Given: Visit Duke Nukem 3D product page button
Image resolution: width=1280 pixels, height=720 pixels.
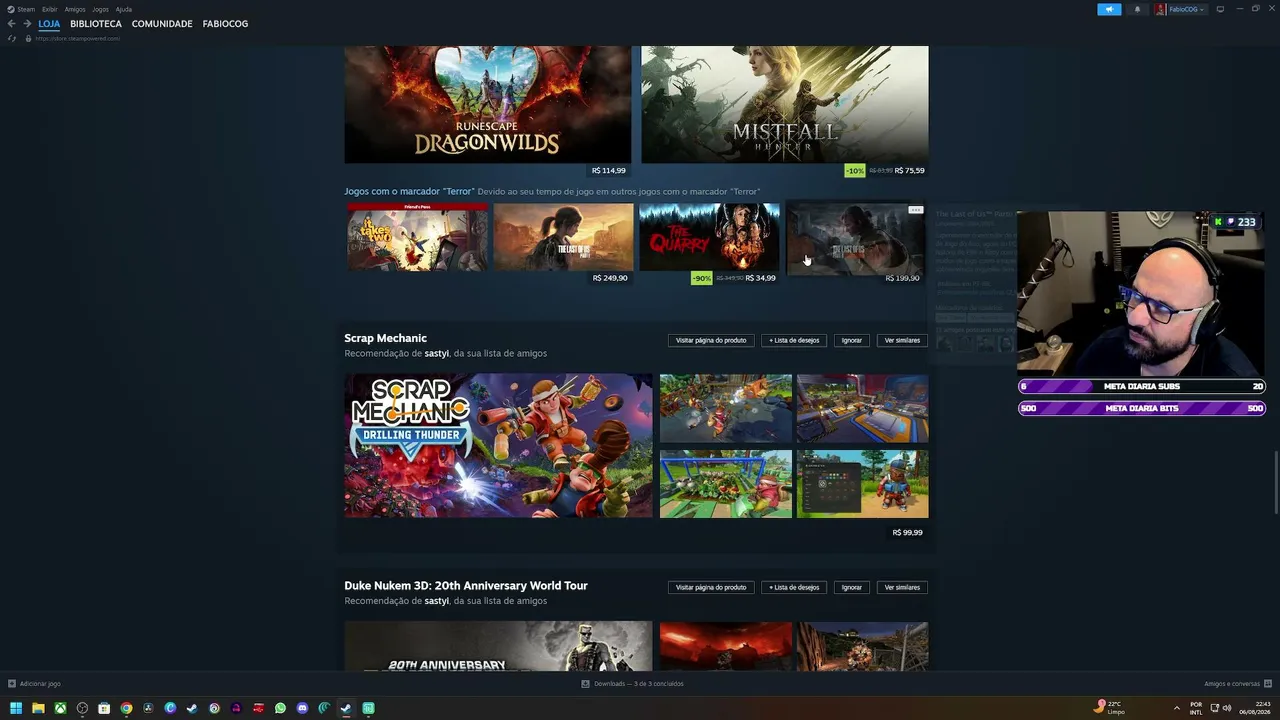Looking at the screenshot, I should (x=711, y=587).
